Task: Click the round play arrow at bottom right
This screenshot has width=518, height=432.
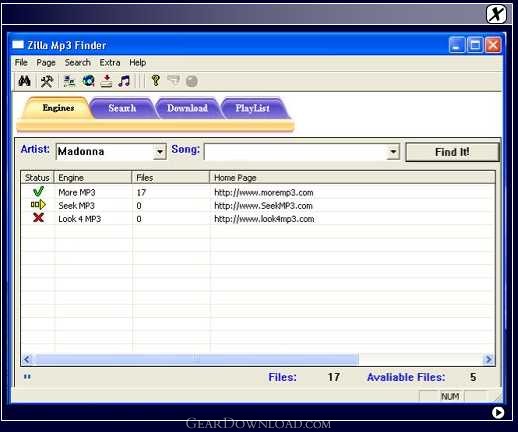Action: coord(498,413)
